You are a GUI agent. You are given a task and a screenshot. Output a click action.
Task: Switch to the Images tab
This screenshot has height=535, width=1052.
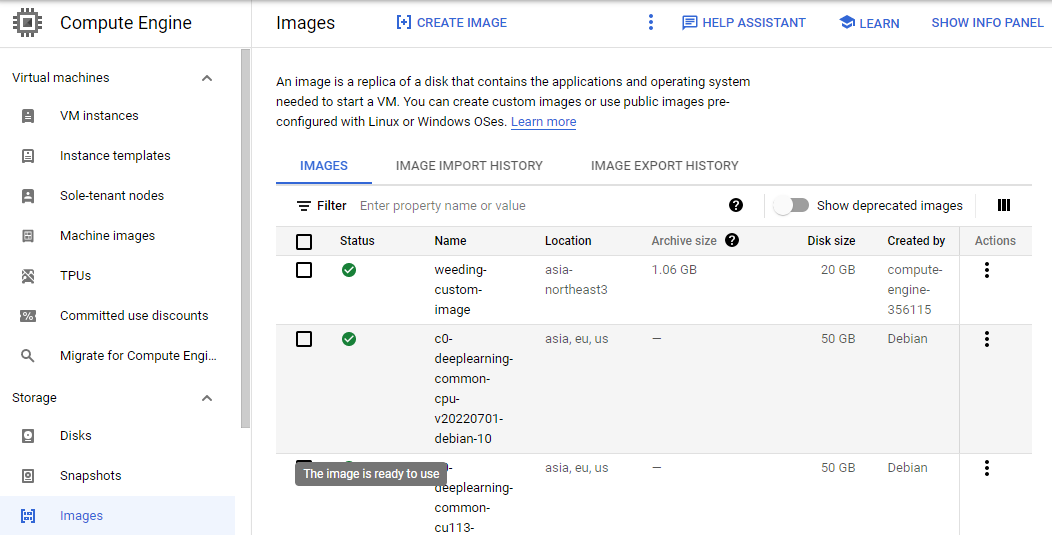[x=323, y=166]
